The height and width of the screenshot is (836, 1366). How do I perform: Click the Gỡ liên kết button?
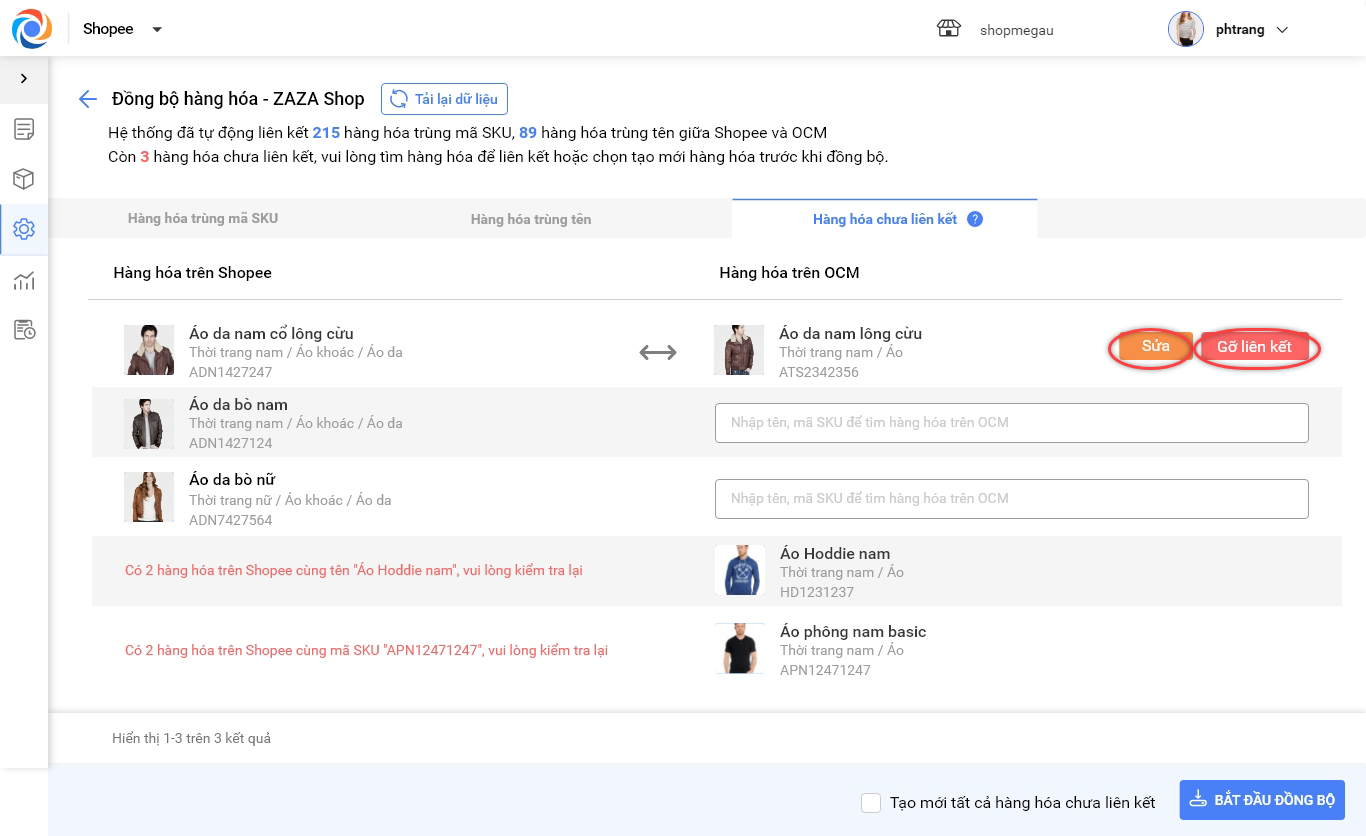(1254, 347)
